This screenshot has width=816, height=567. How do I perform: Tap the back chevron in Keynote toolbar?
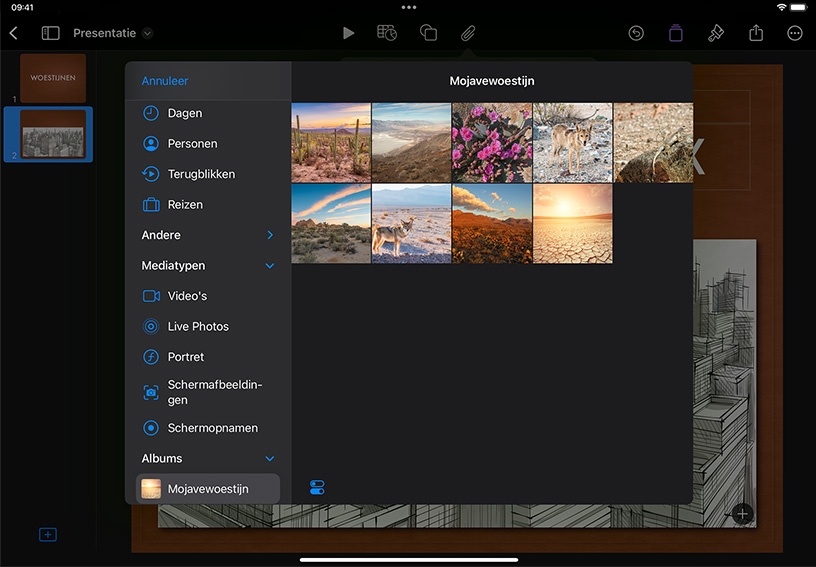[x=14, y=33]
